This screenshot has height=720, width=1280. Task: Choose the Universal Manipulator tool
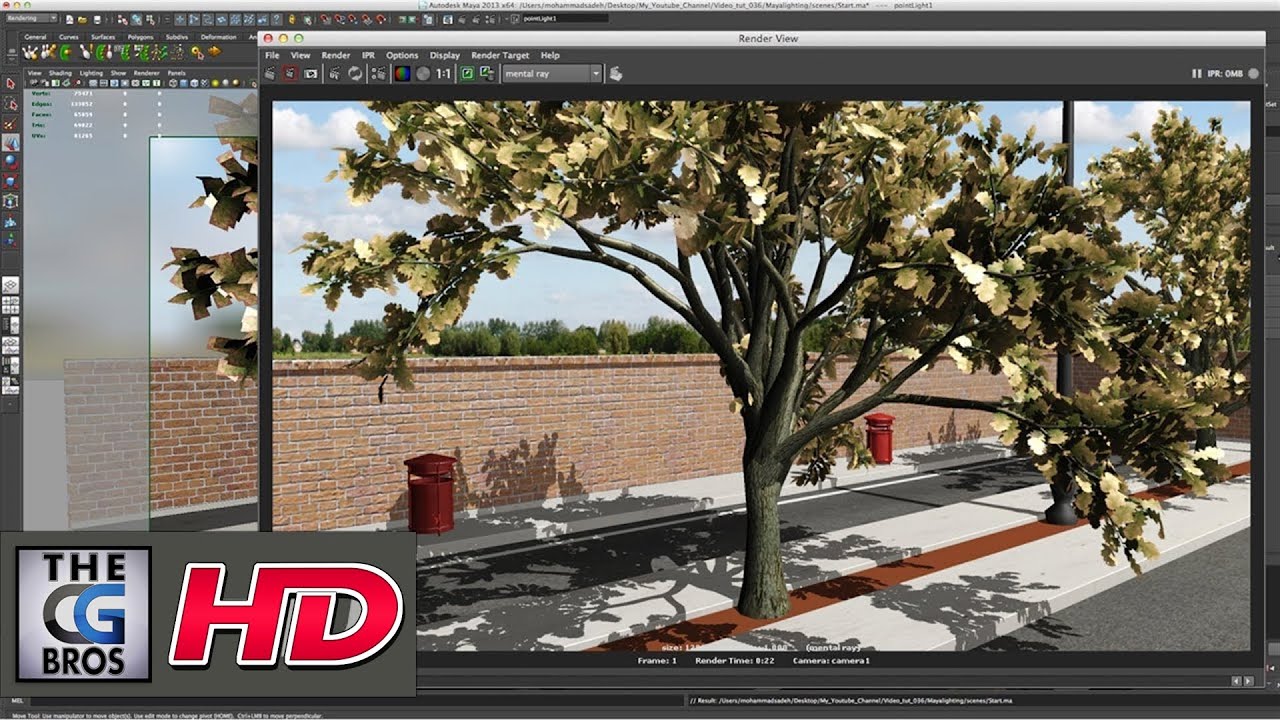10,201
